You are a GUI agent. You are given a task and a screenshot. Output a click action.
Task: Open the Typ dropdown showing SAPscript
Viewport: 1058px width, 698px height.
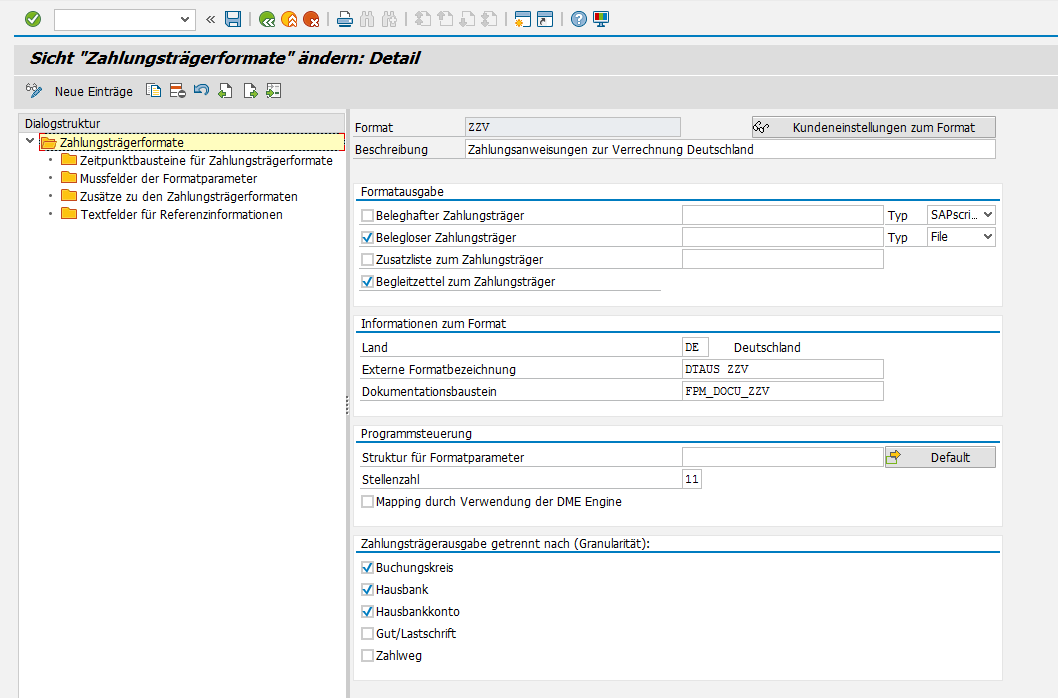tap(961, 215)
